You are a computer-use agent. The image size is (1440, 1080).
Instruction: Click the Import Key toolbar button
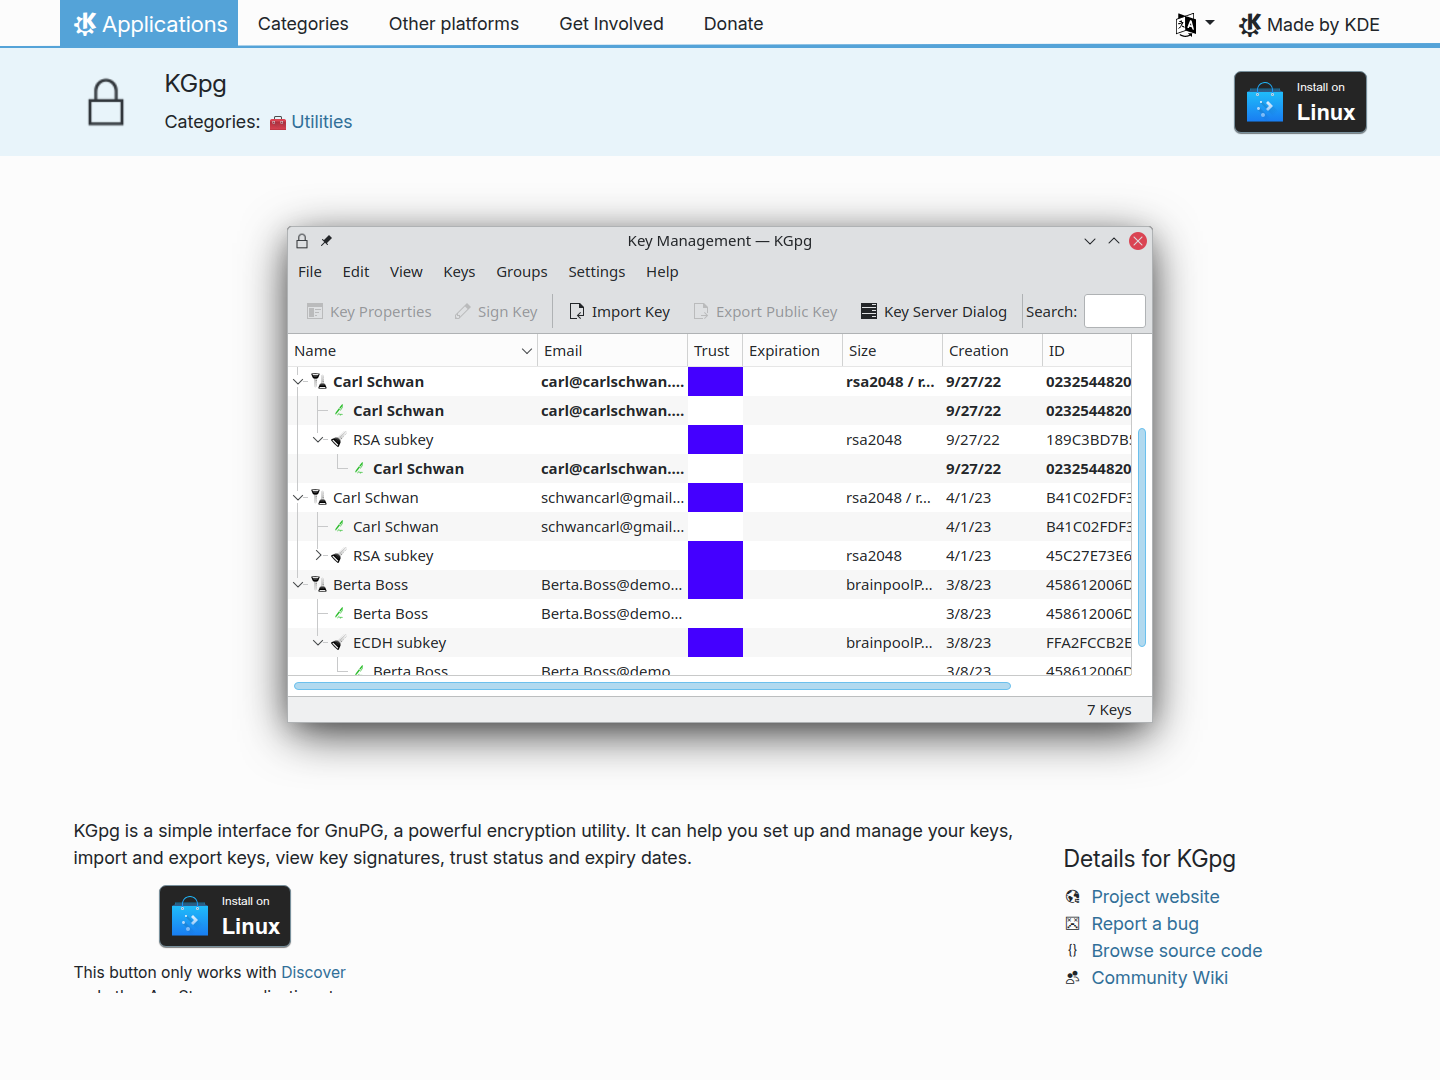pyautogui.click(x=619, y=312)
